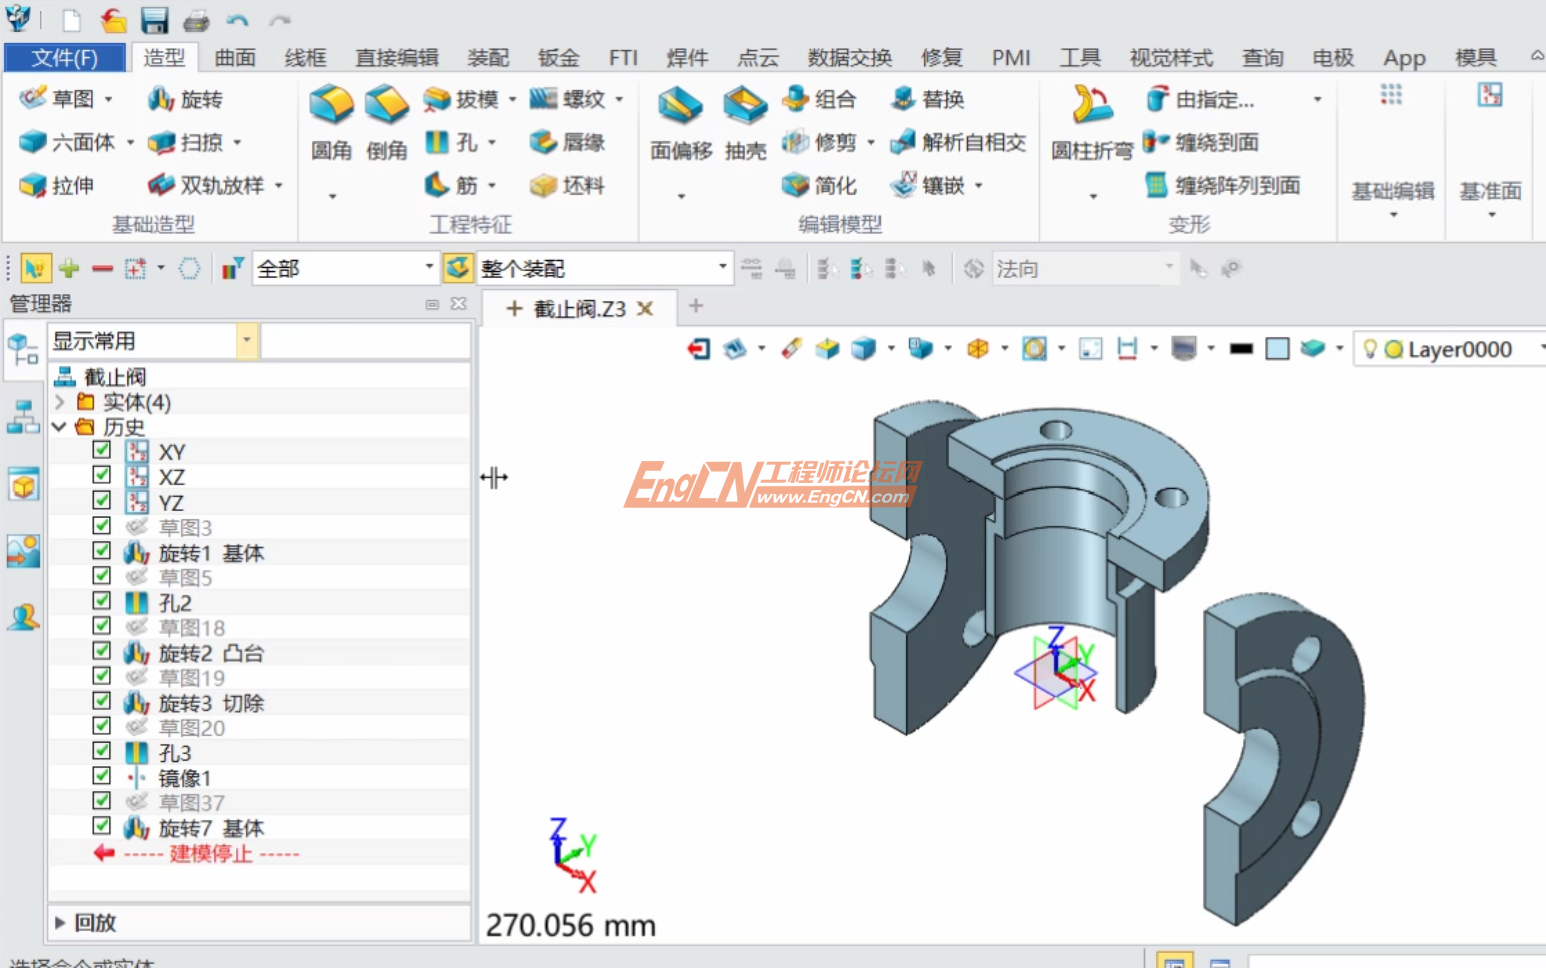Click the plus to open a new document tab
The height and width of the screenshot is (968, 1546).
(697, 306)
